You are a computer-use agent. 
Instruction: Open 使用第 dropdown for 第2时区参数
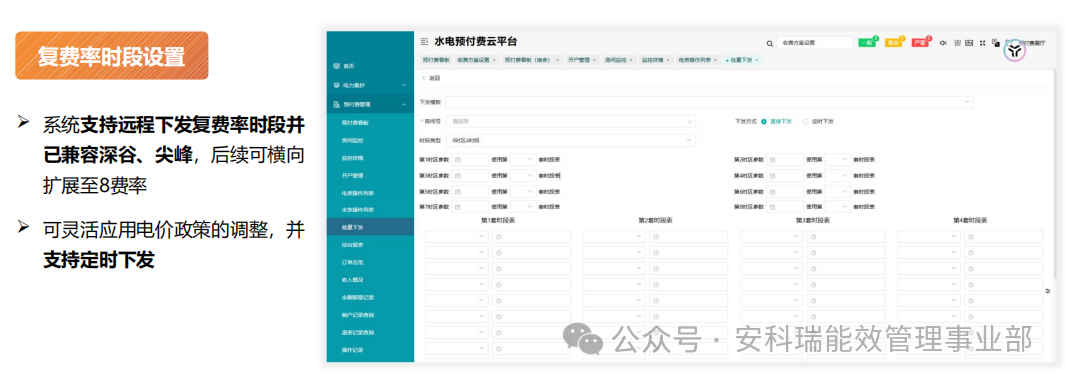838,160
